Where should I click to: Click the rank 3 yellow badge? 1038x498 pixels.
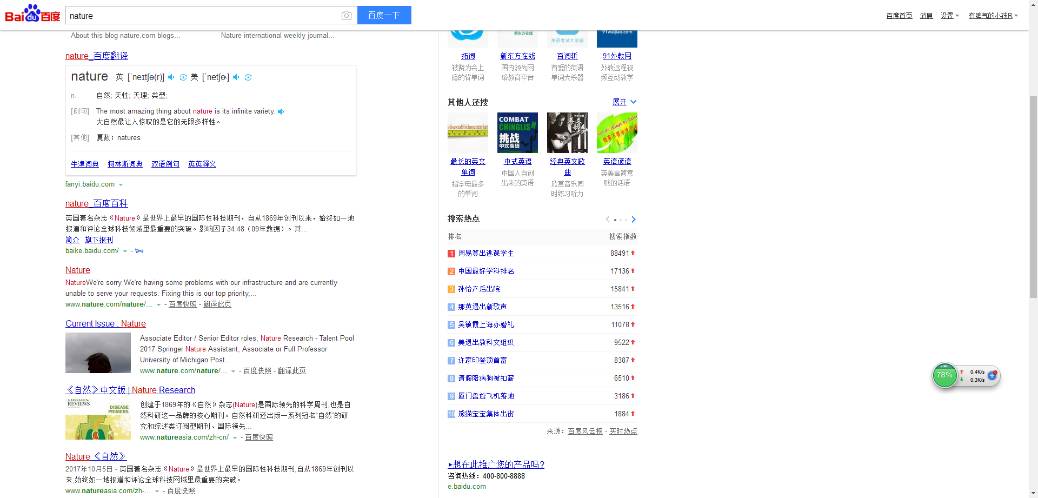click(451, 289)
